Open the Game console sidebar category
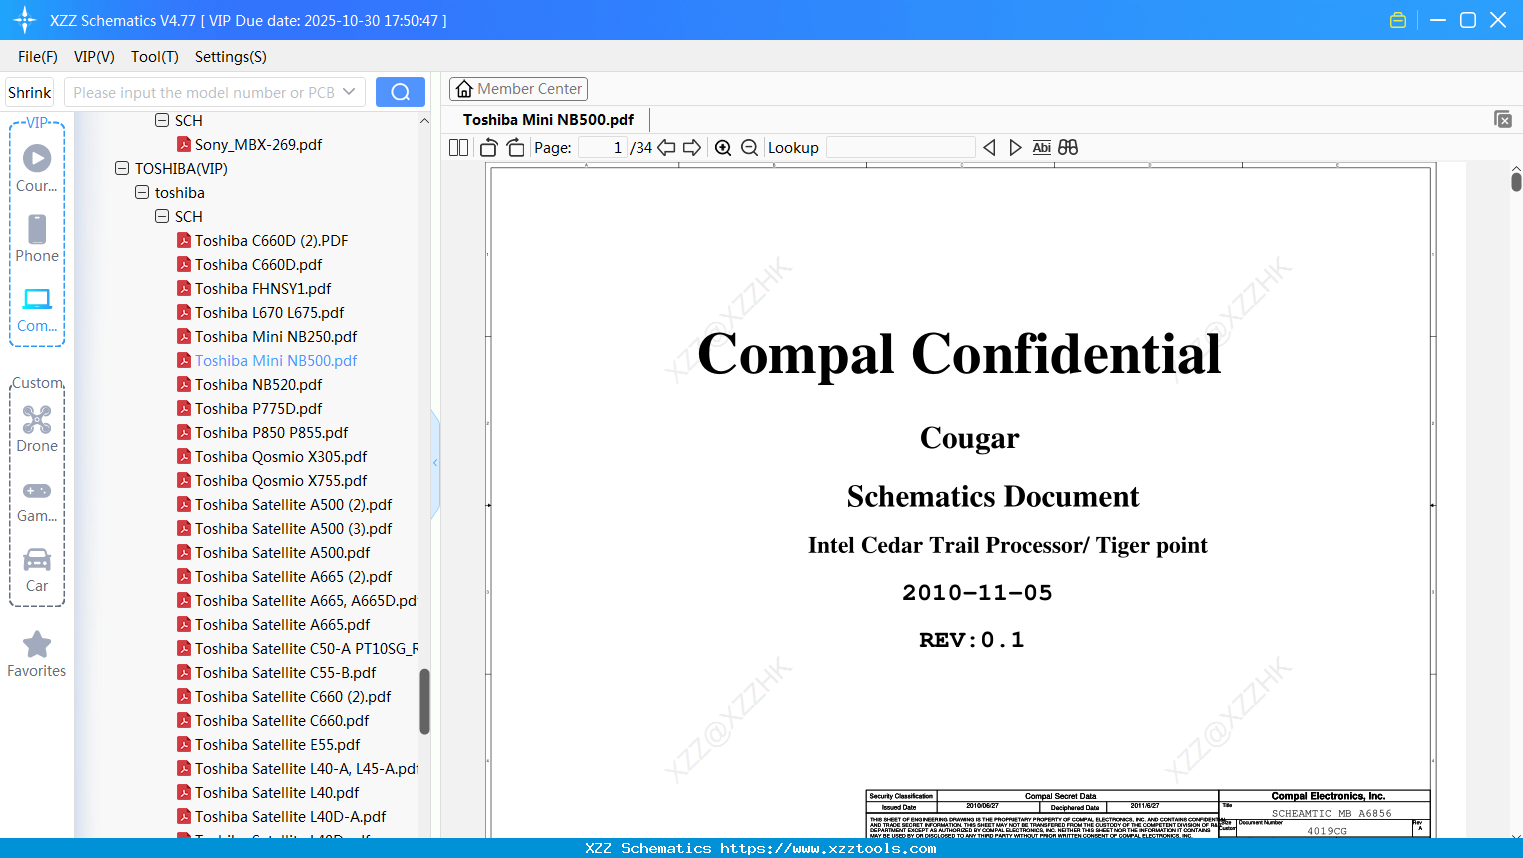Viewport: 1523px width, 858px height. tap(37, 501)
